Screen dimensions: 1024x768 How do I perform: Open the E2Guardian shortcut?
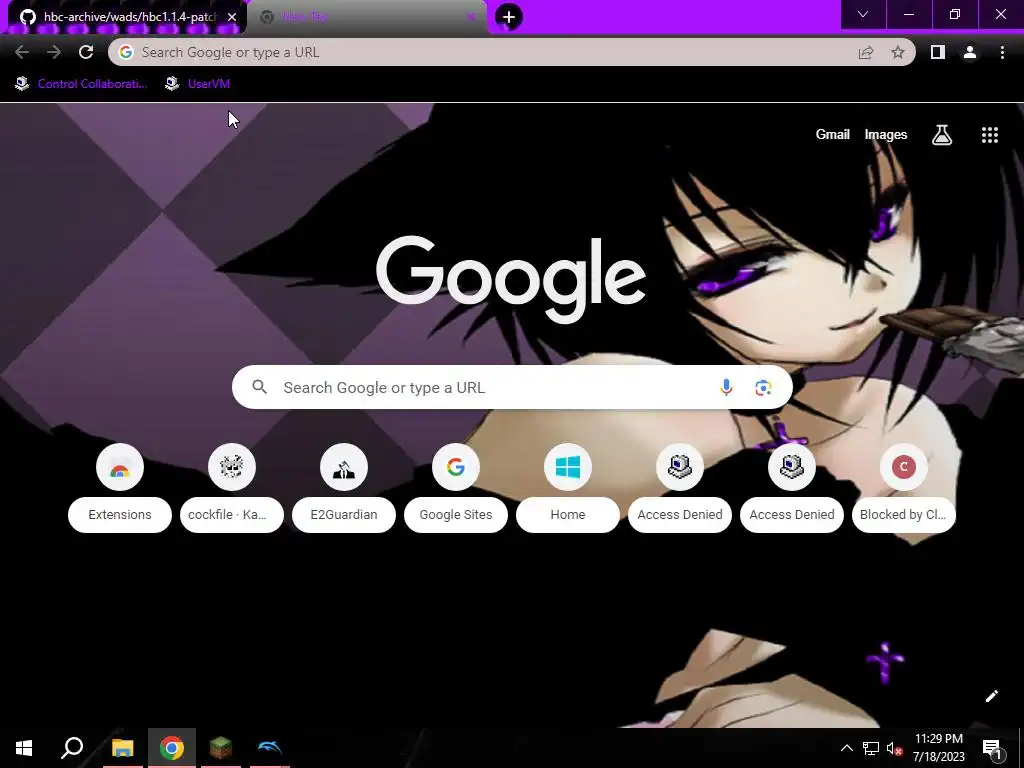(344, 488)
